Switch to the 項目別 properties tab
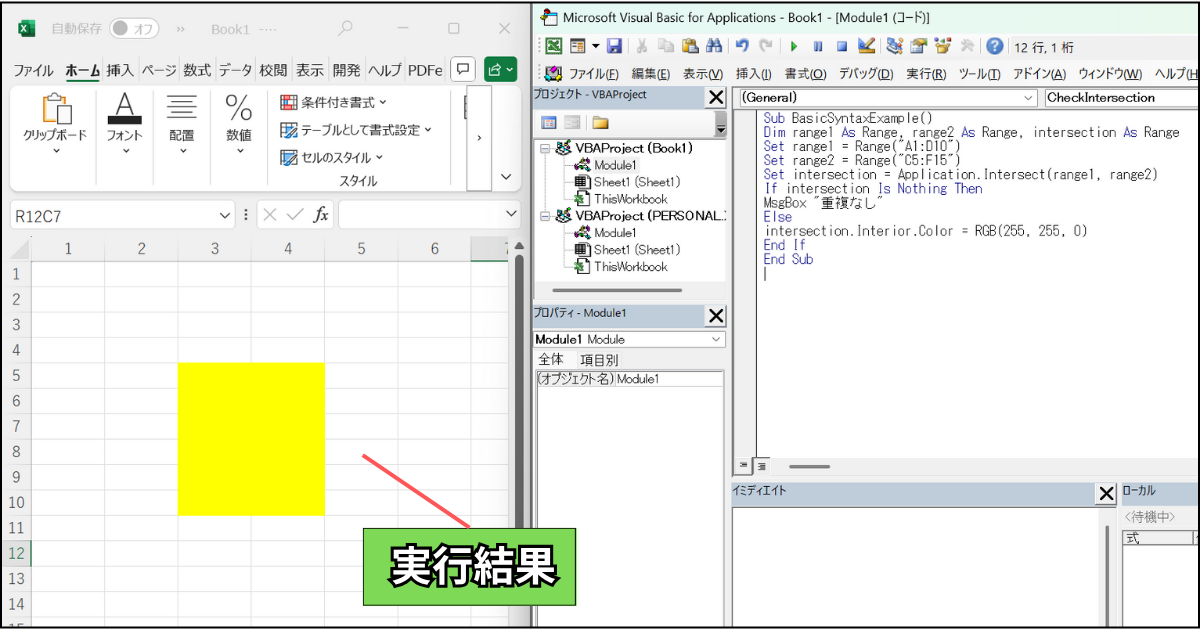The image size is (1200, 630). pyautogui.click(x=599, y=359)
